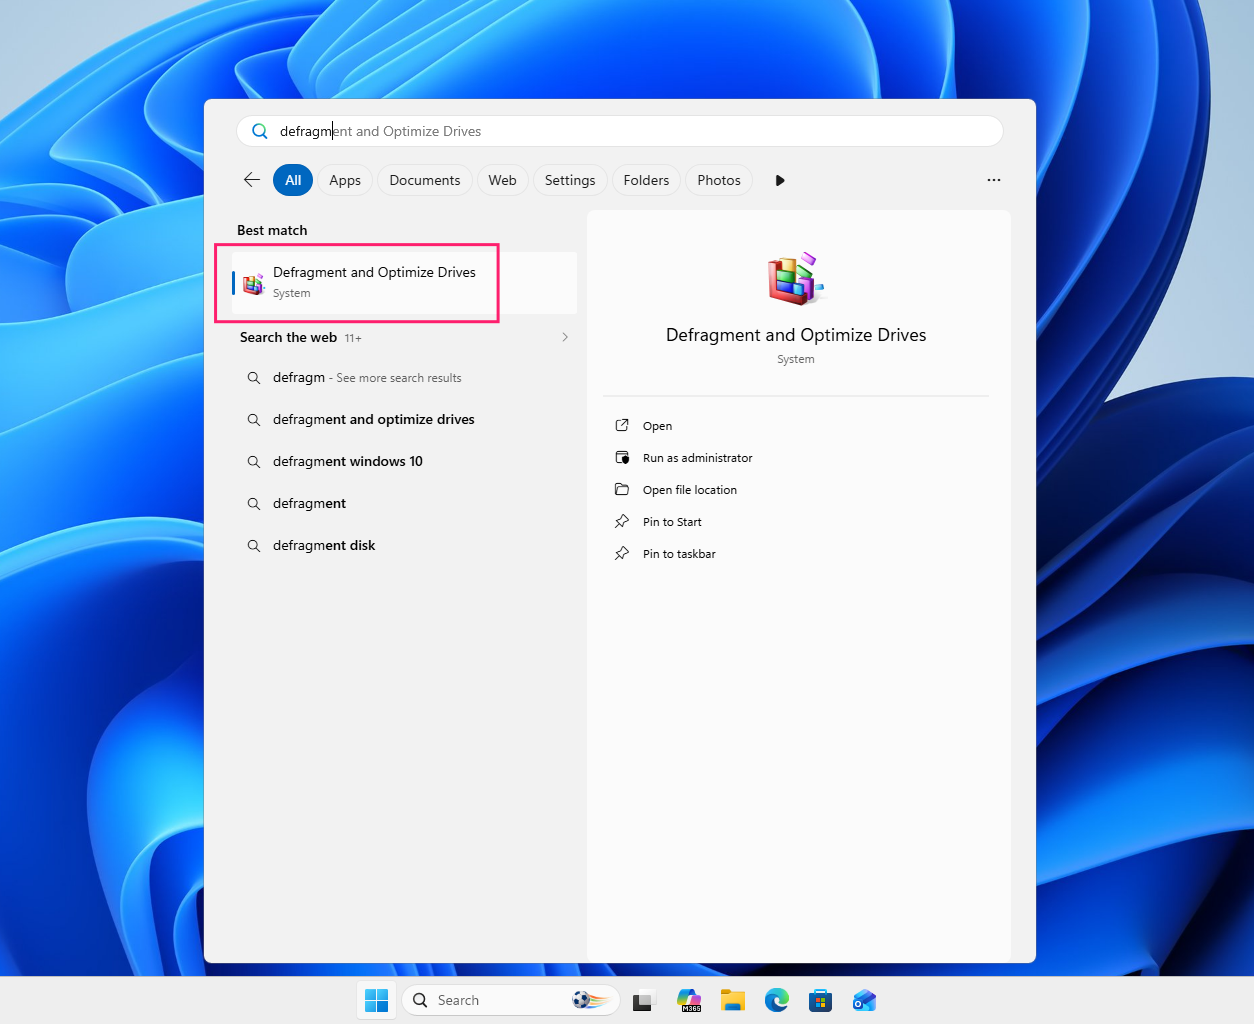Launch Microsoft Edge from the taskbar
This screenshot has height=1024, width=1254.
[x=777, y=1000]
